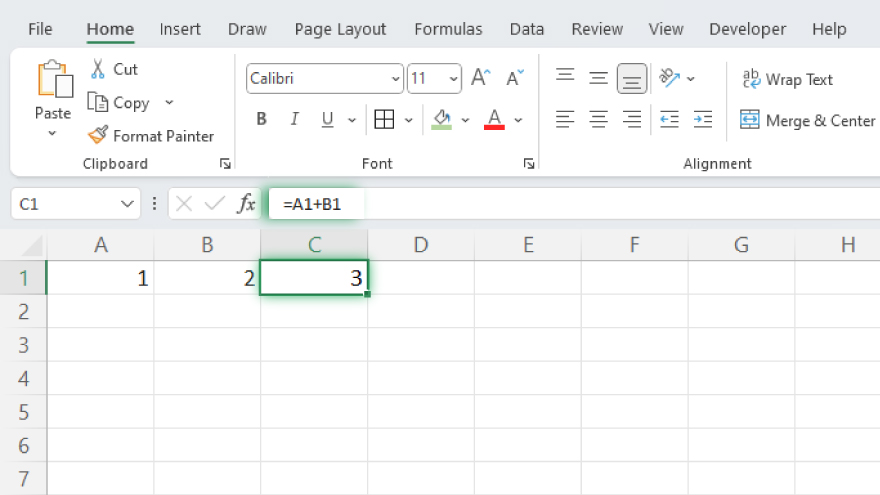880x495 pixels.
Task: Click the Decrease Font Size icon
Action: [x=514, y=78]
